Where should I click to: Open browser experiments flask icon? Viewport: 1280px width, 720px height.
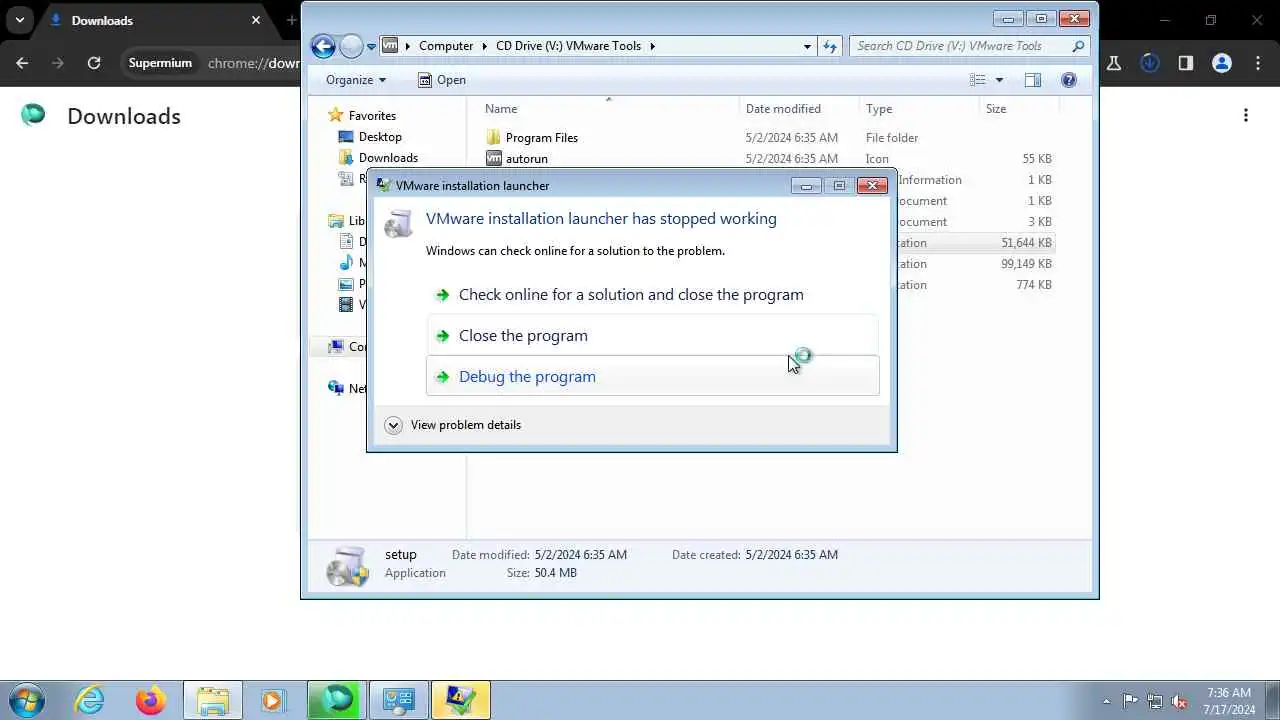pyautogui.click(x=1114, y=63)
